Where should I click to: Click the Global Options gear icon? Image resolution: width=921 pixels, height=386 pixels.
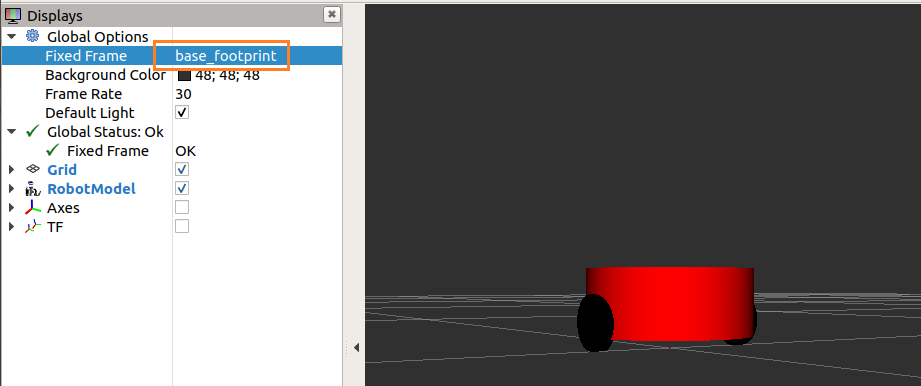pyautogui.click(x=32, y=36)
